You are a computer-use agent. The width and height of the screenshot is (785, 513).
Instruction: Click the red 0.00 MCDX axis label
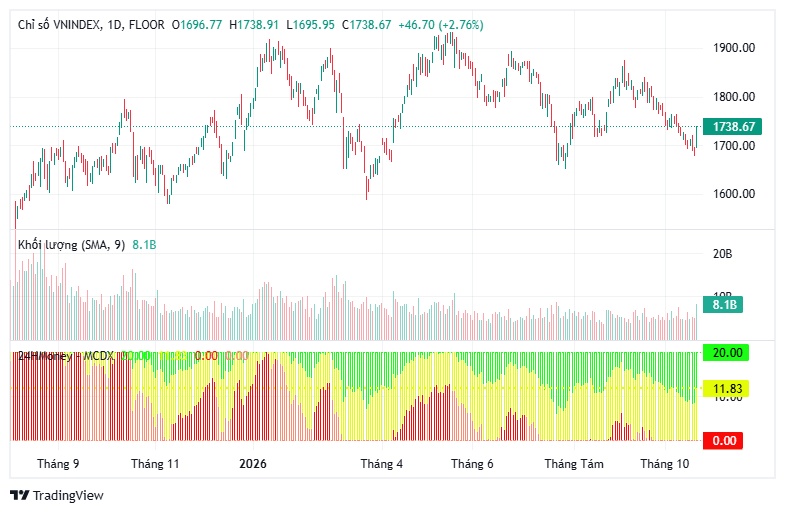pos(723,441)
